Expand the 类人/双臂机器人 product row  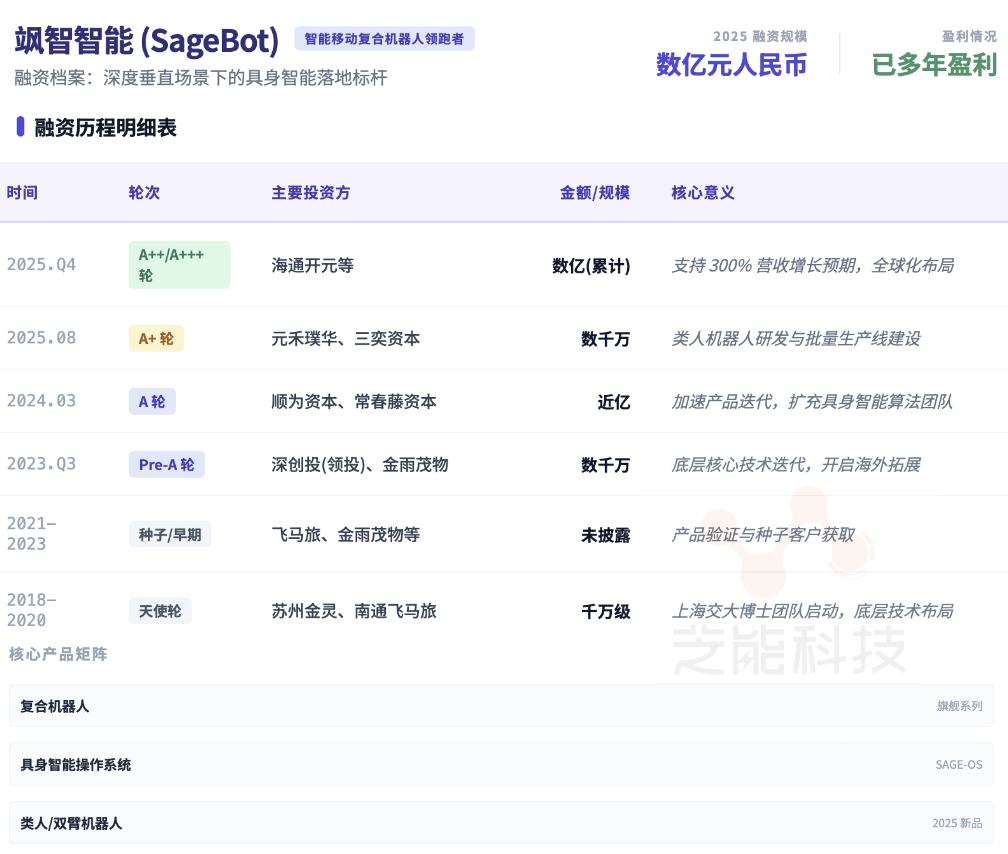point(501,823)
